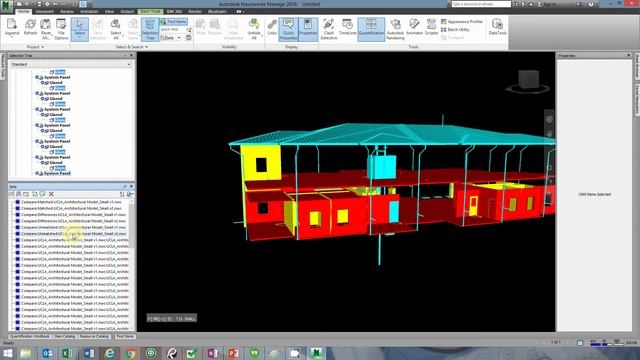This screenshot has width=640, height=360.
Task: Click the Navisworks application menu logo
Action: pos(6,6)
